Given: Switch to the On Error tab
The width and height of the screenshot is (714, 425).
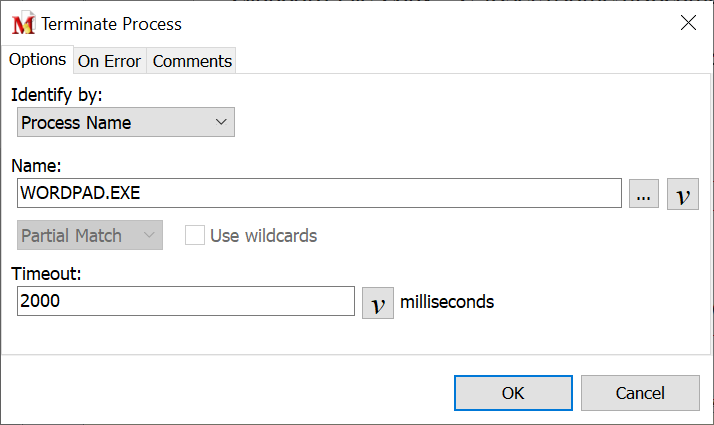Looking at the screenshot, I should pyautogui.click(x=109, y=61).
